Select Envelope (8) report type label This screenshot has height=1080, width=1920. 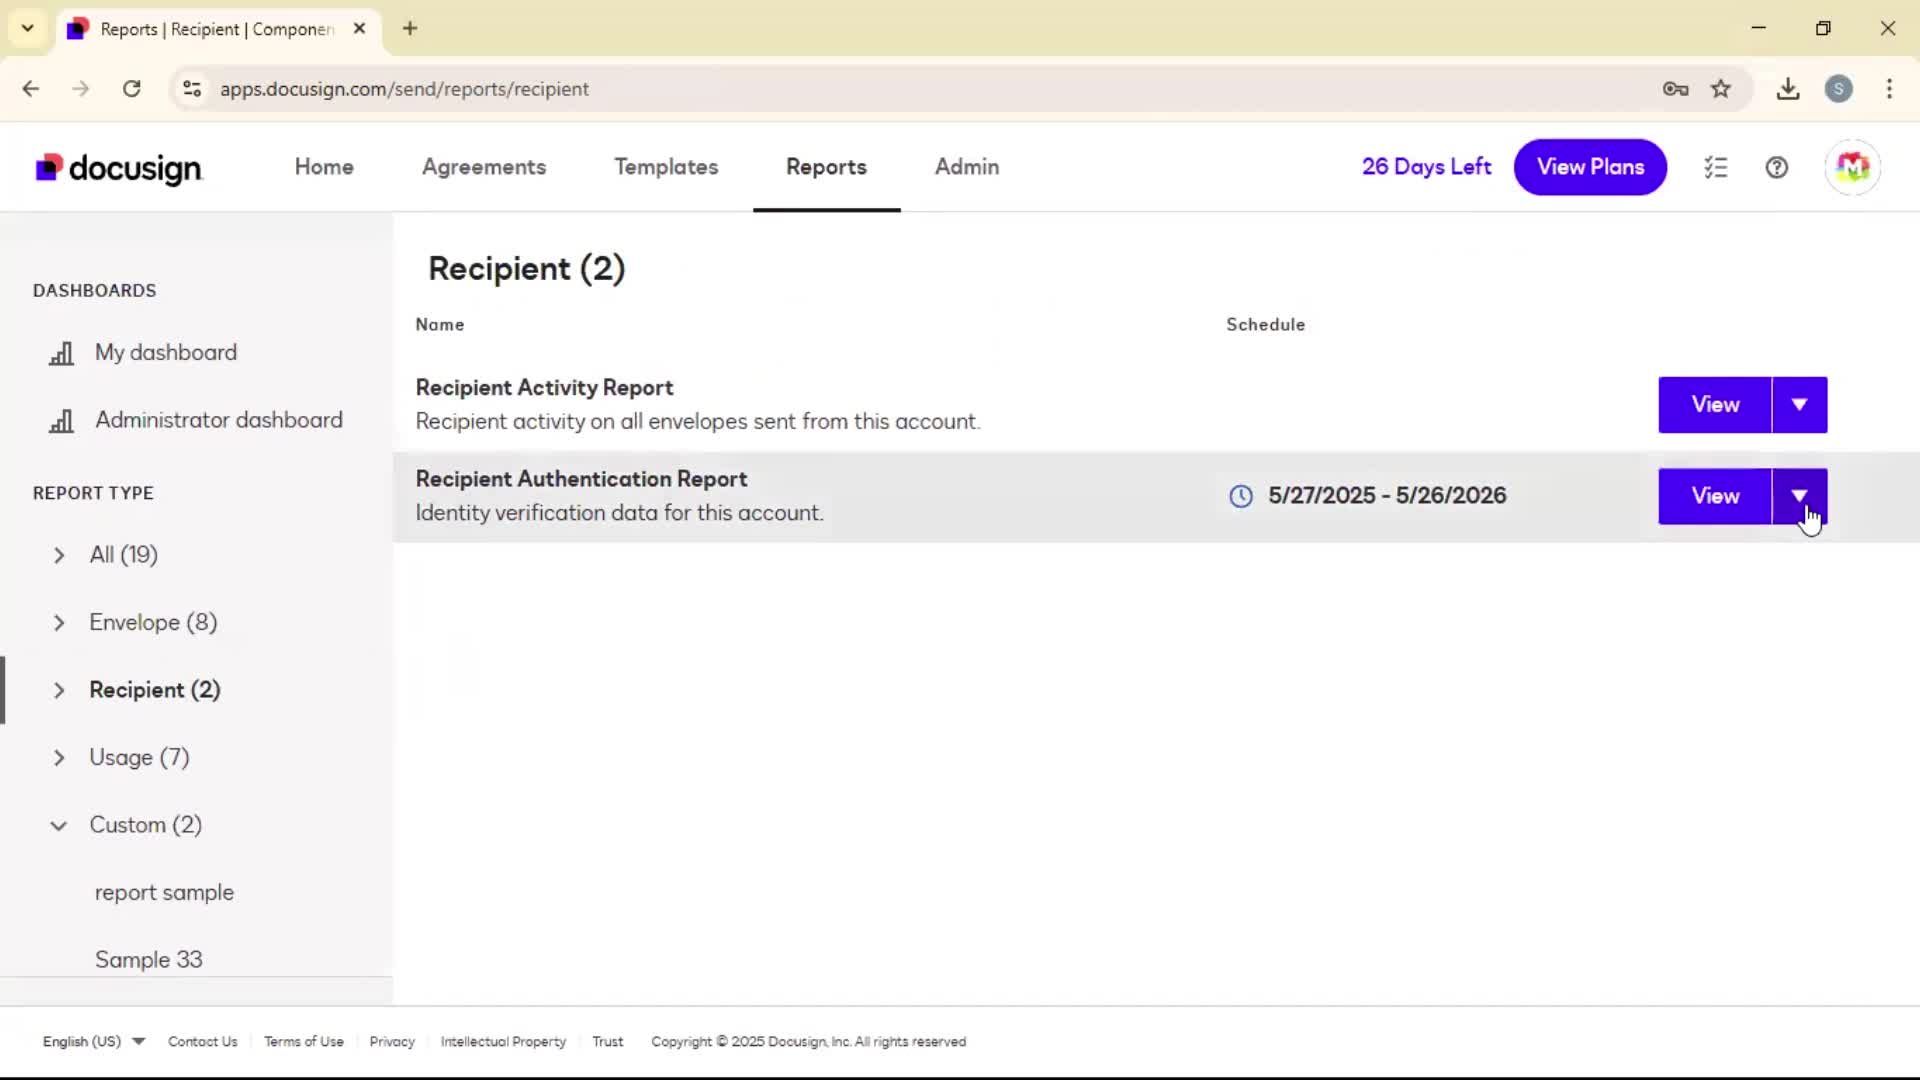[153, 623]
